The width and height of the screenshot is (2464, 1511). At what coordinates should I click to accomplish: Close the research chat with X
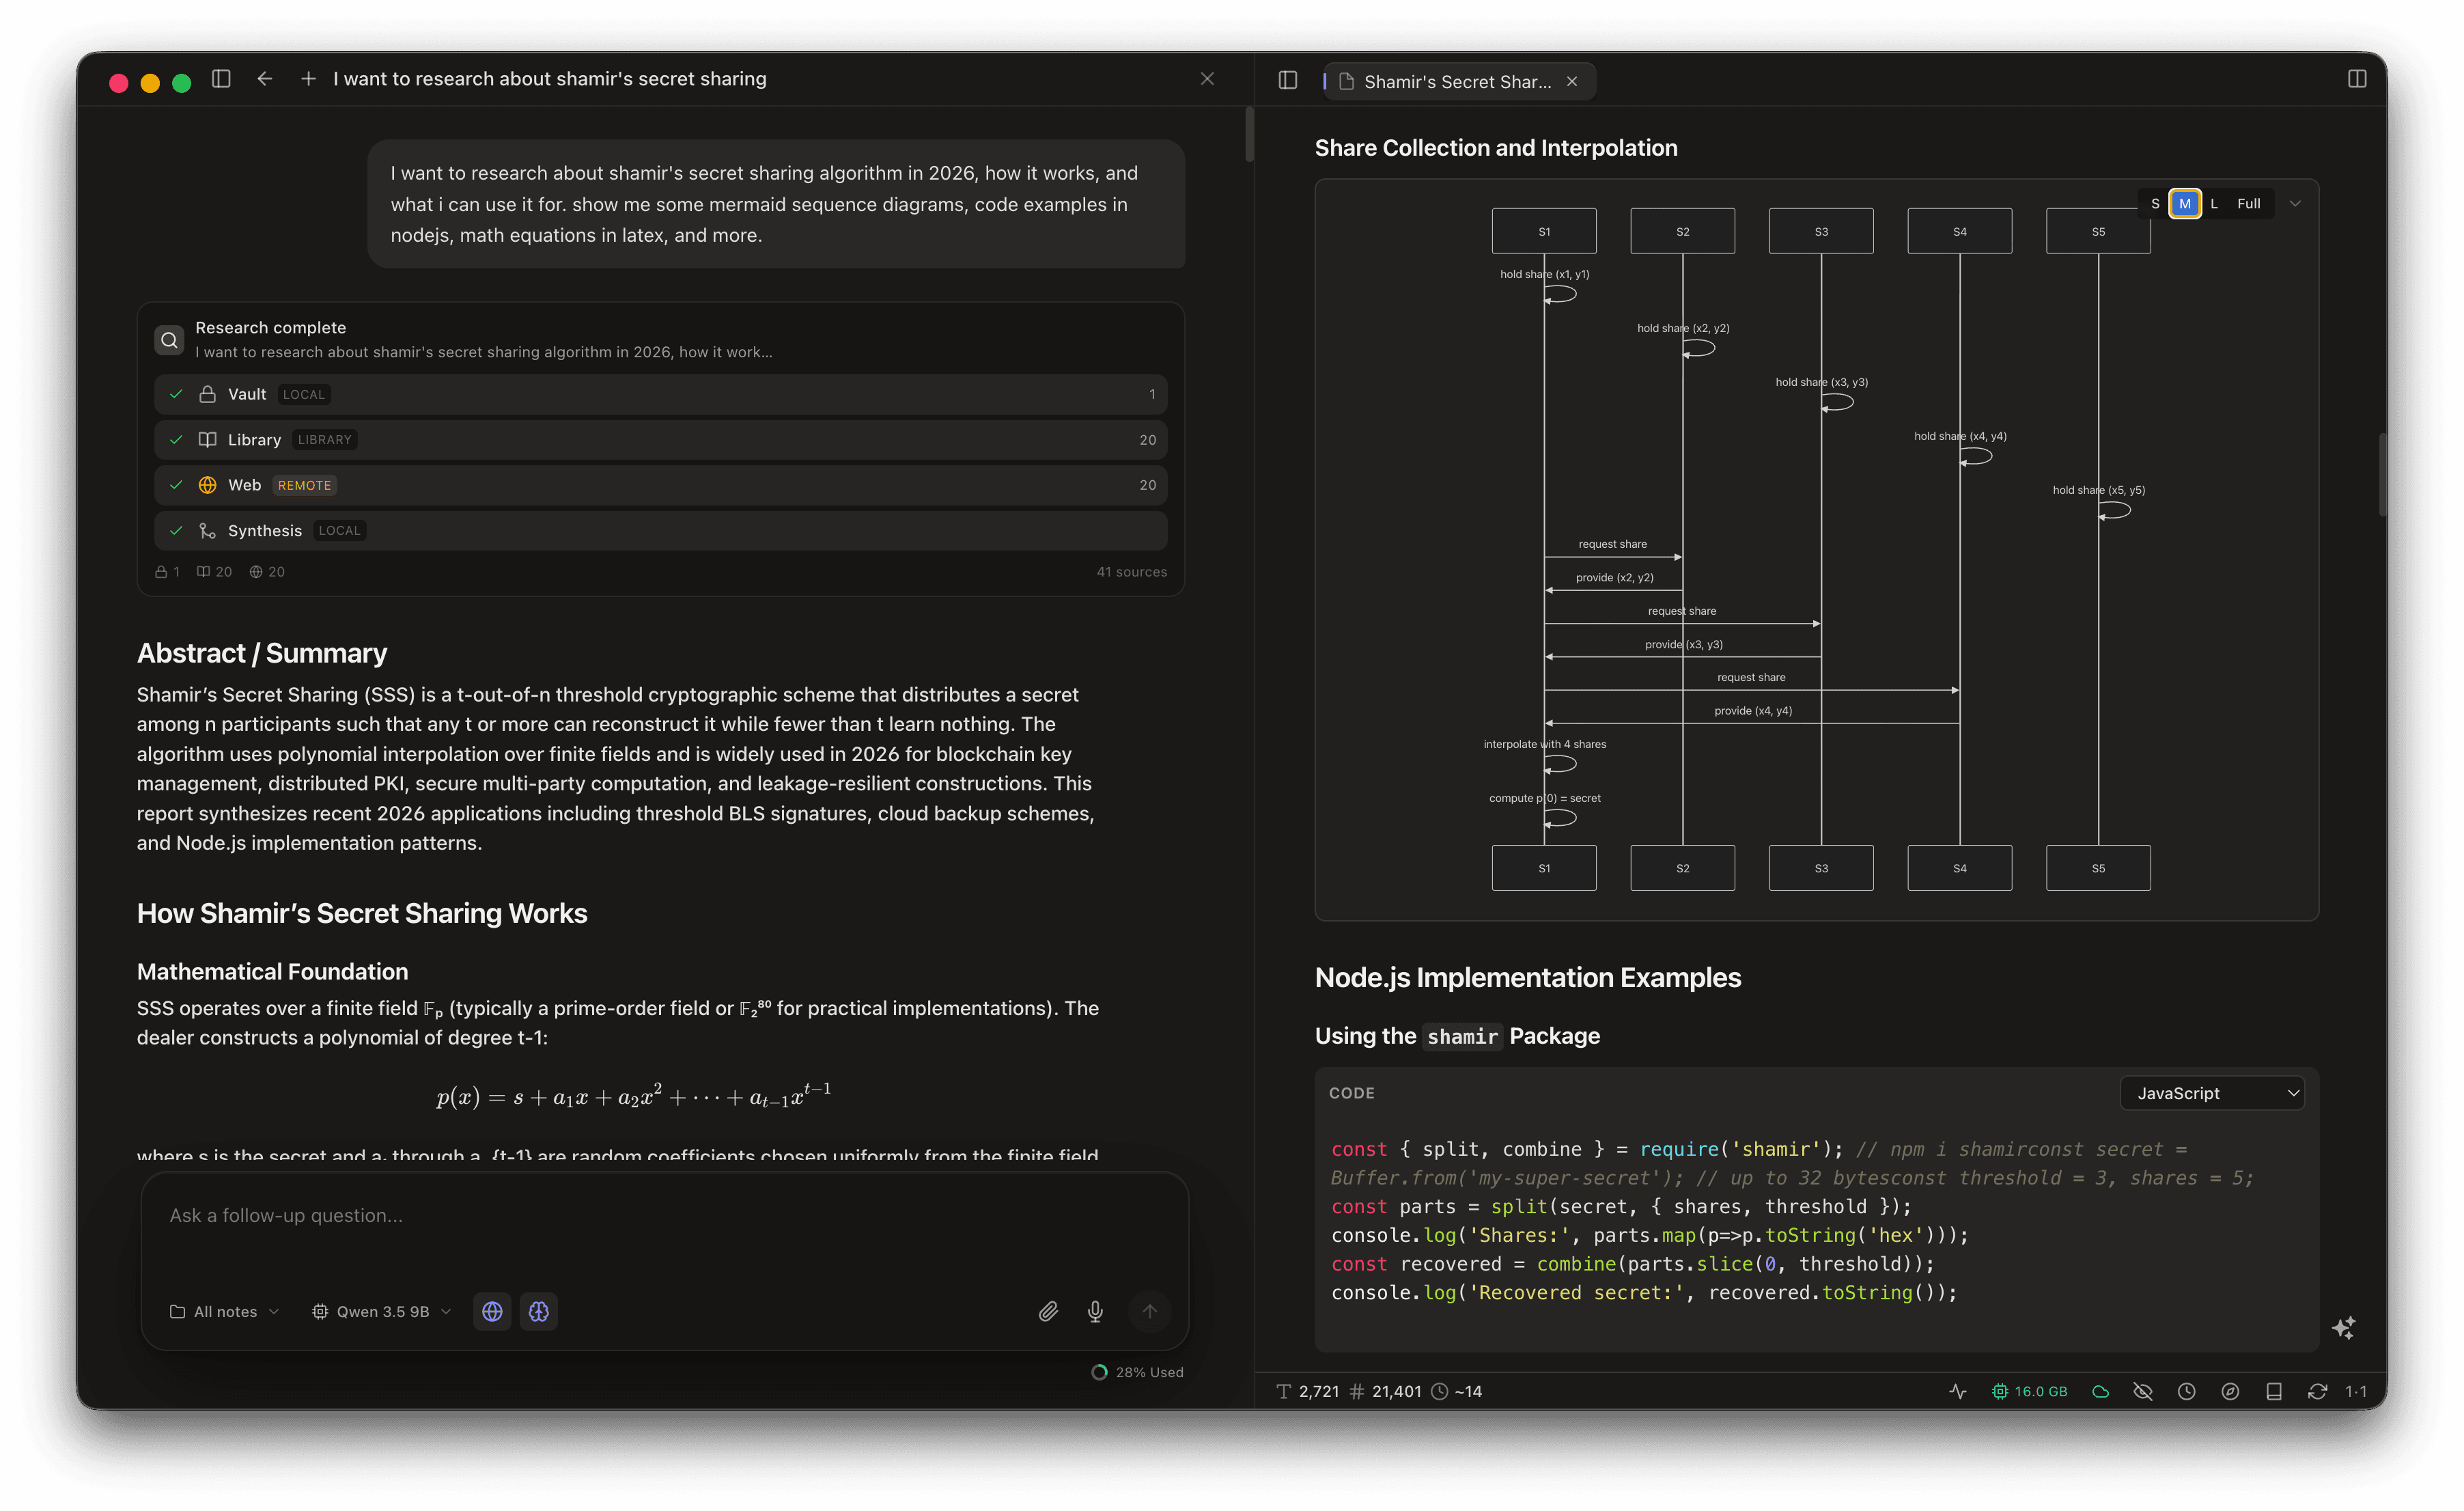tap(1207, 79)
